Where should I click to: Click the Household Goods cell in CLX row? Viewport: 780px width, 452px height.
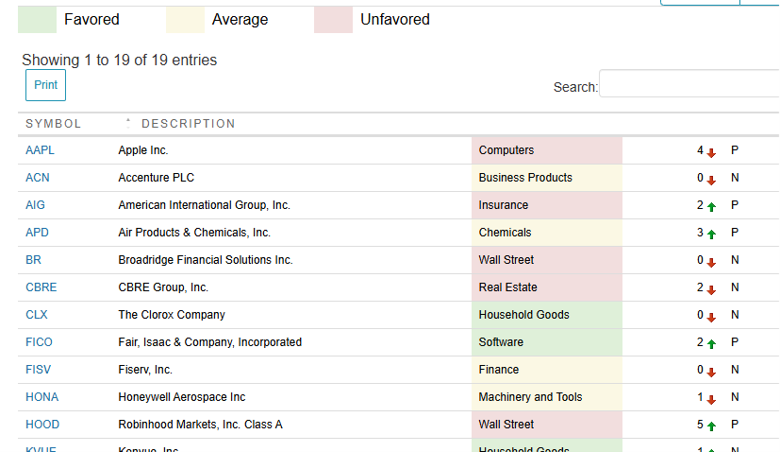547,315
